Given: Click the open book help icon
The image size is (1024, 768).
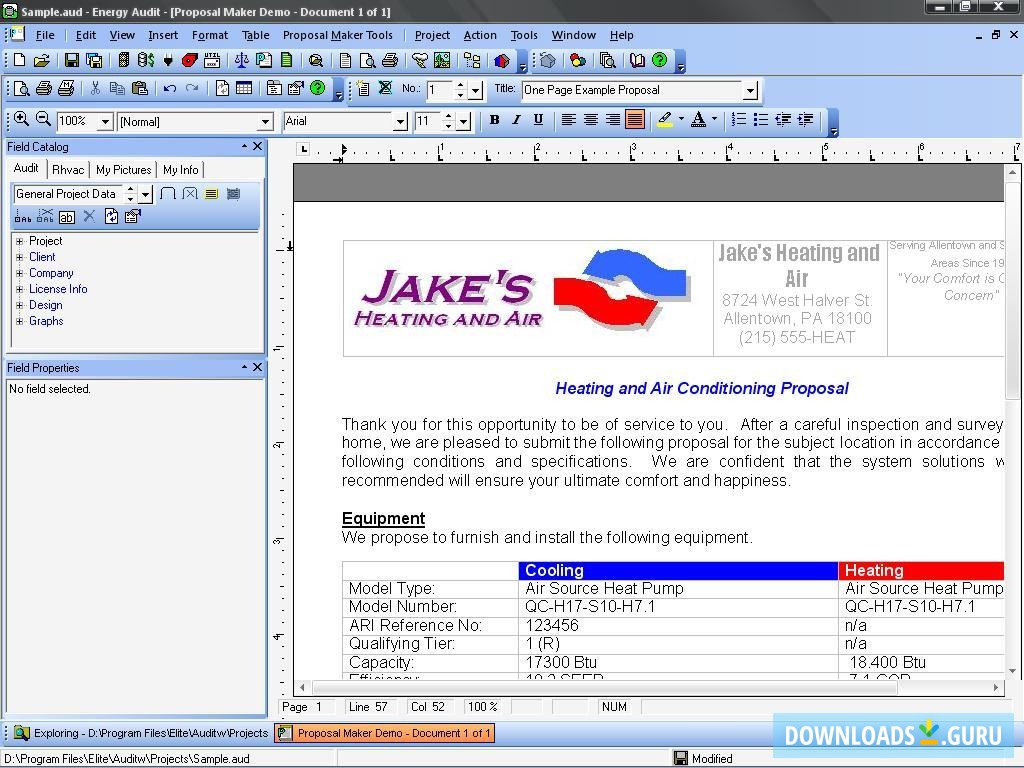Looking at the screenshot, I should point(637,61).
